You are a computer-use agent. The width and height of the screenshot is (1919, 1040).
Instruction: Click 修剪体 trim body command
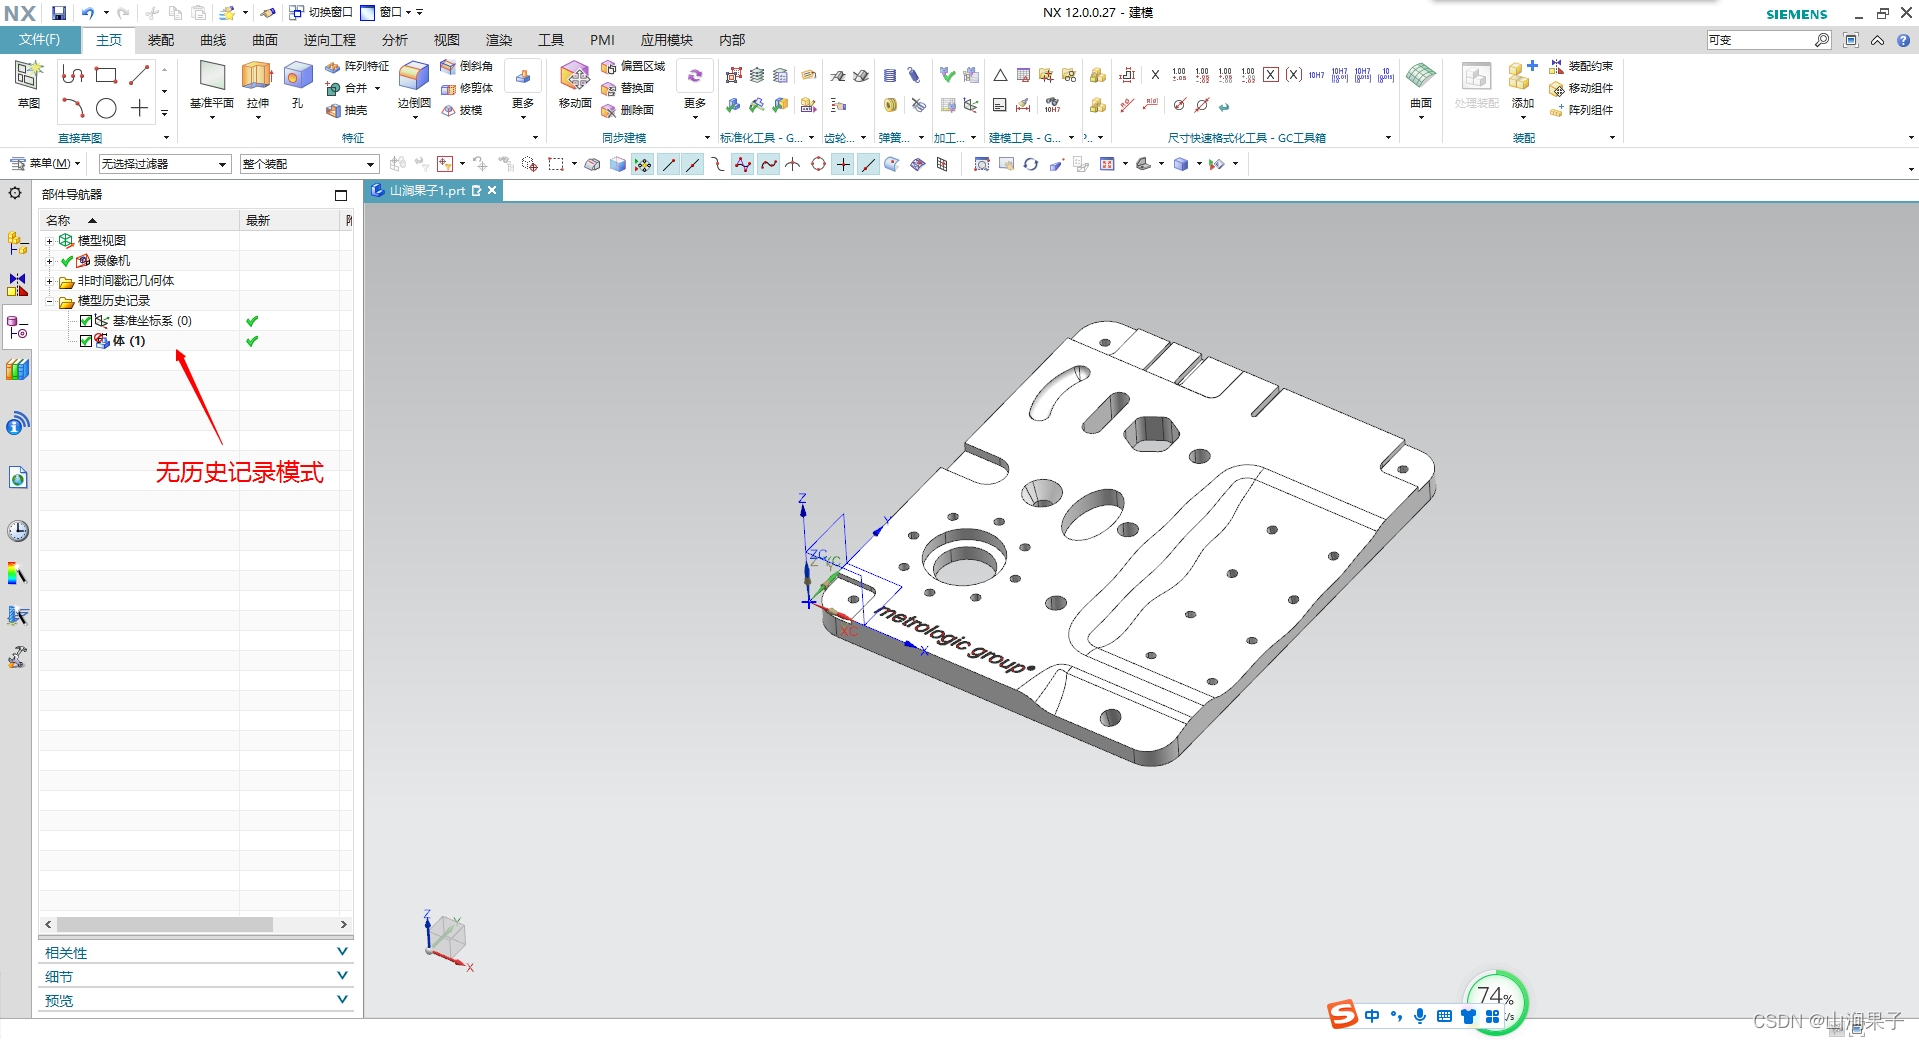click(x=467, y=88)
